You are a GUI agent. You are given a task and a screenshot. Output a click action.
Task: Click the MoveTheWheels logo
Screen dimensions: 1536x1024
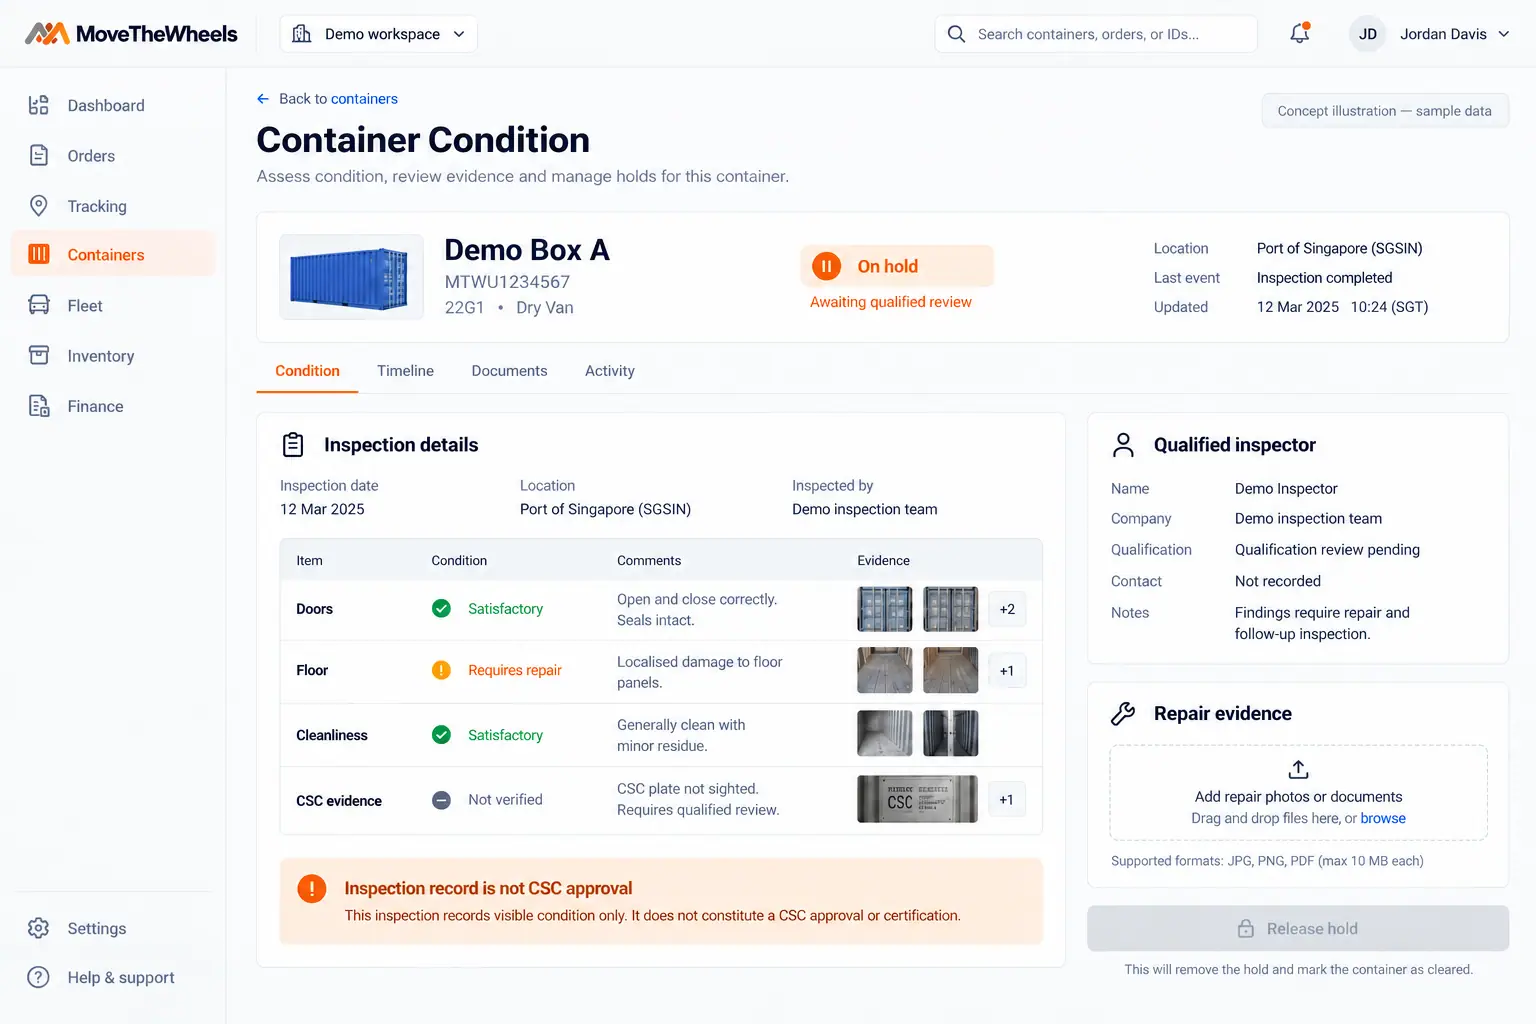point(131,34)
